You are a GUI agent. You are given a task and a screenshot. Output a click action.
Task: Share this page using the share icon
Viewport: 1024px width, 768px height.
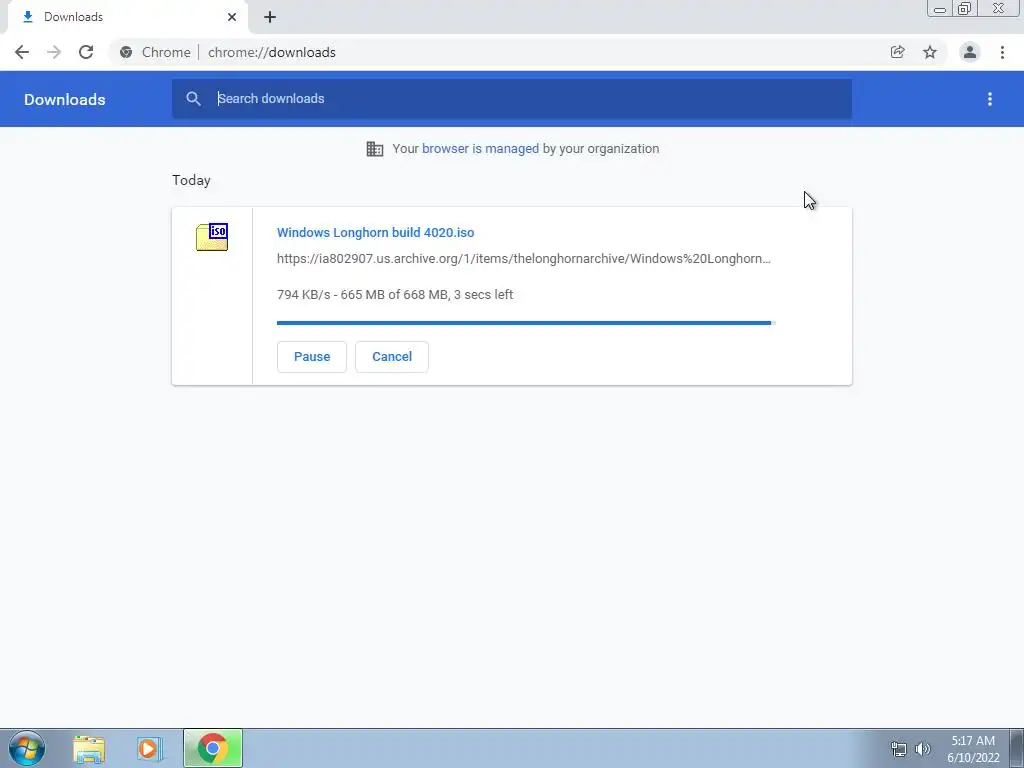[x=897, y=52]
